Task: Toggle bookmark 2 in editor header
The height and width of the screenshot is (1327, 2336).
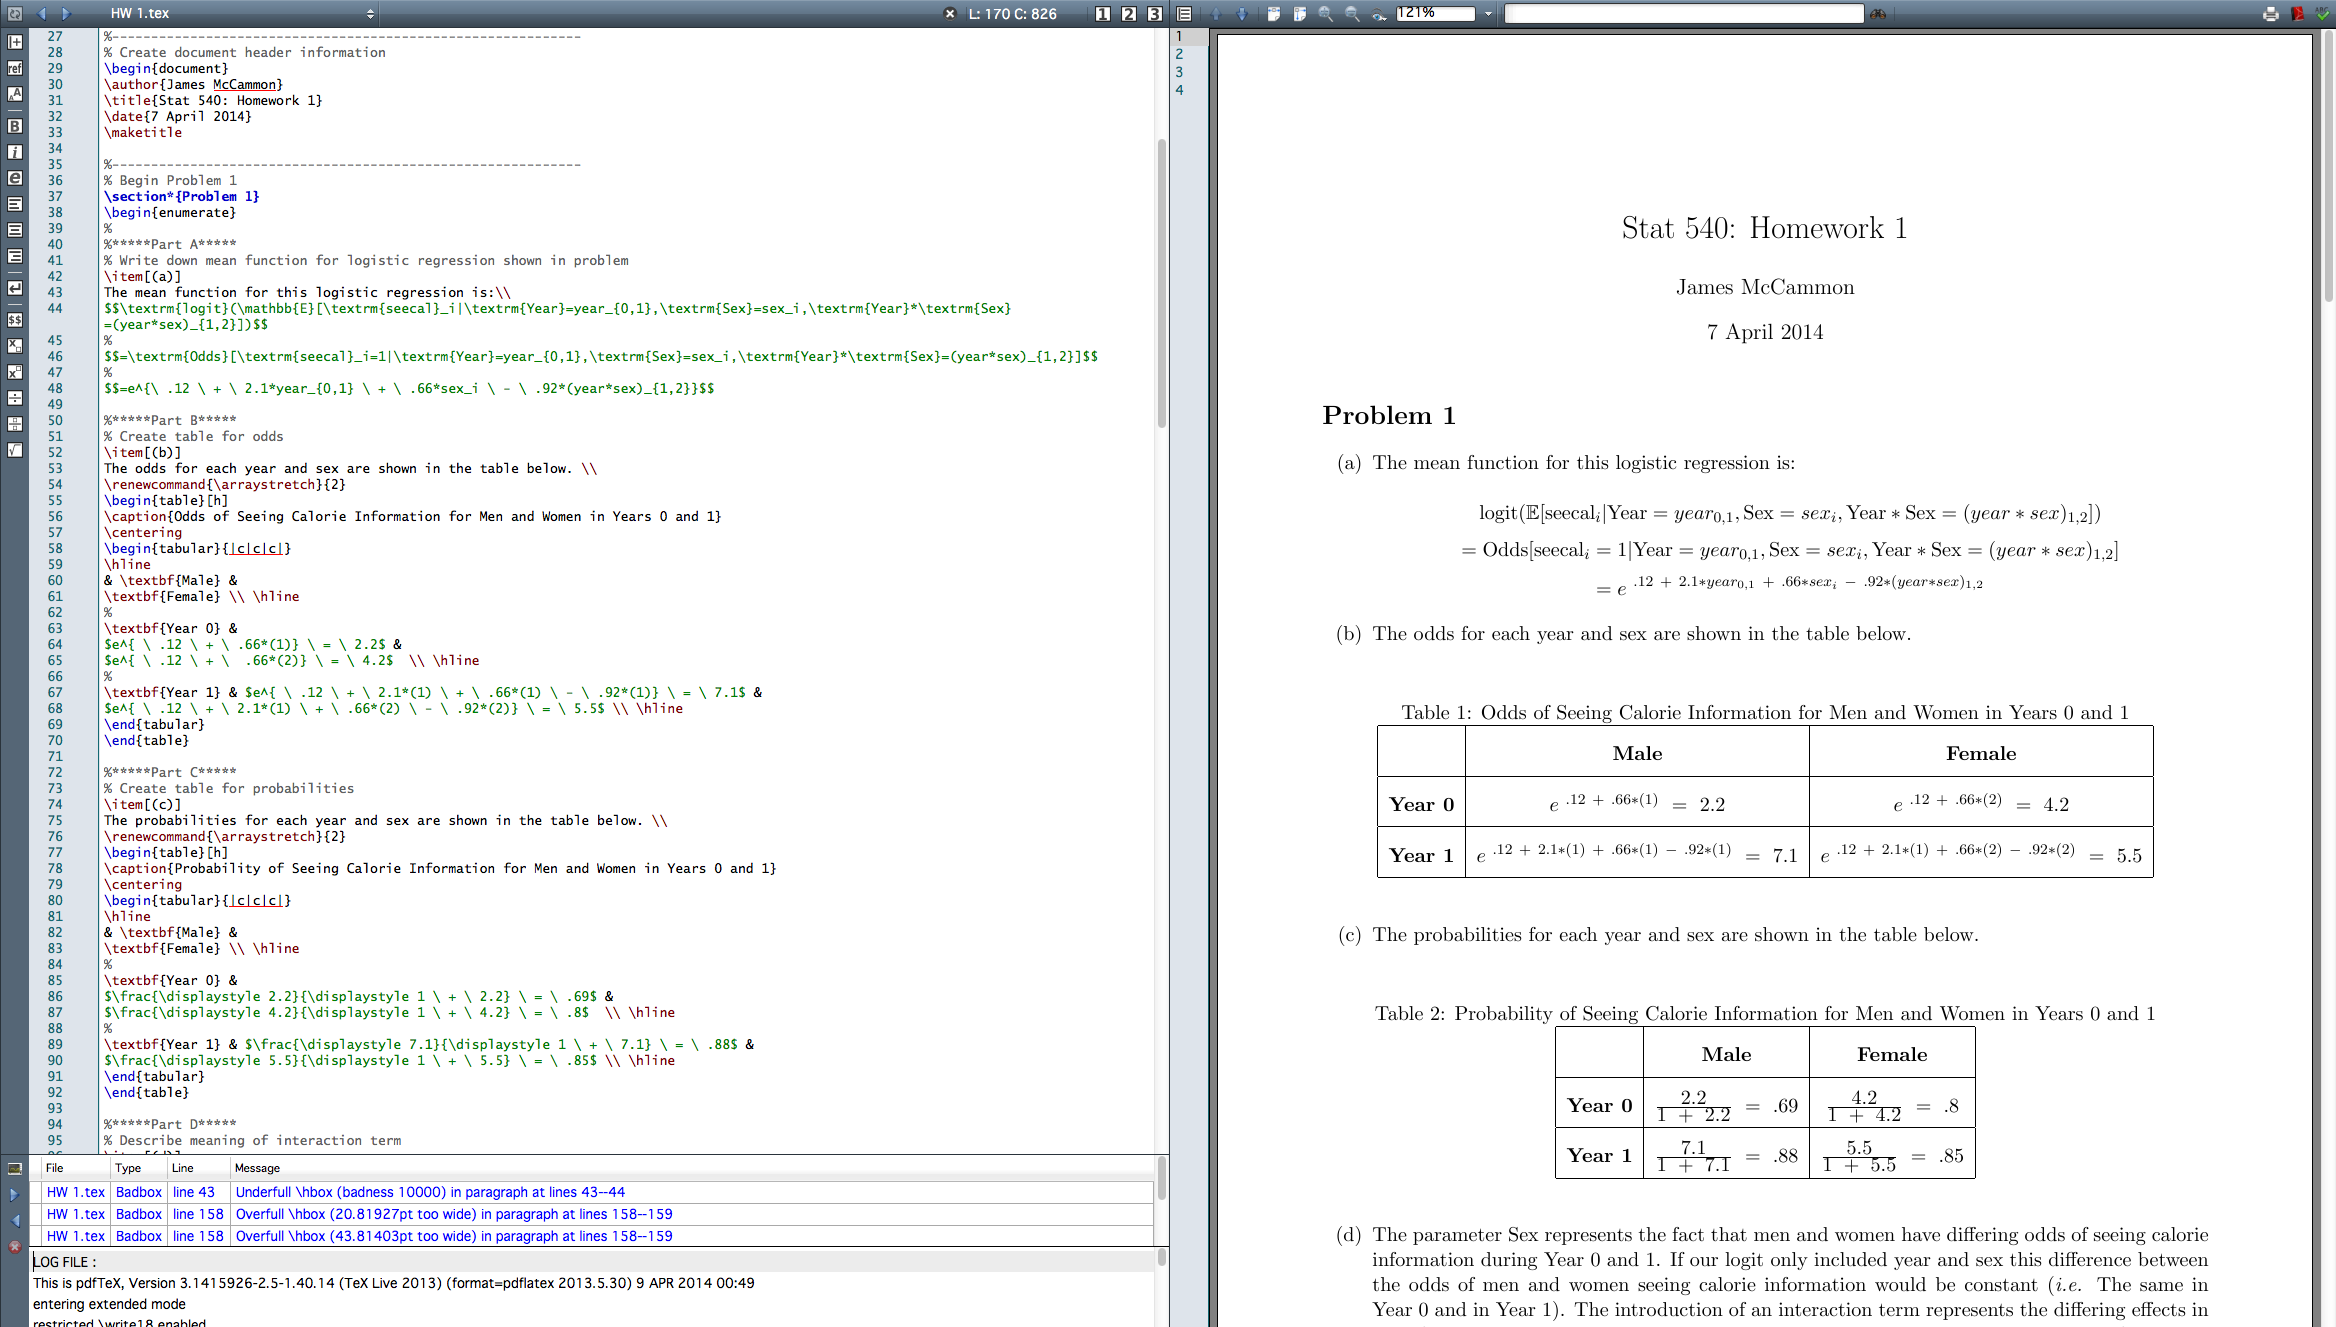Action: tap(1129, 14)
